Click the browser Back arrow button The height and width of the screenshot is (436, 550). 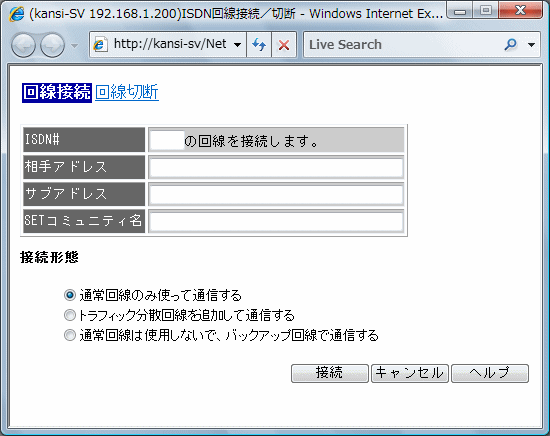[23, 45]
